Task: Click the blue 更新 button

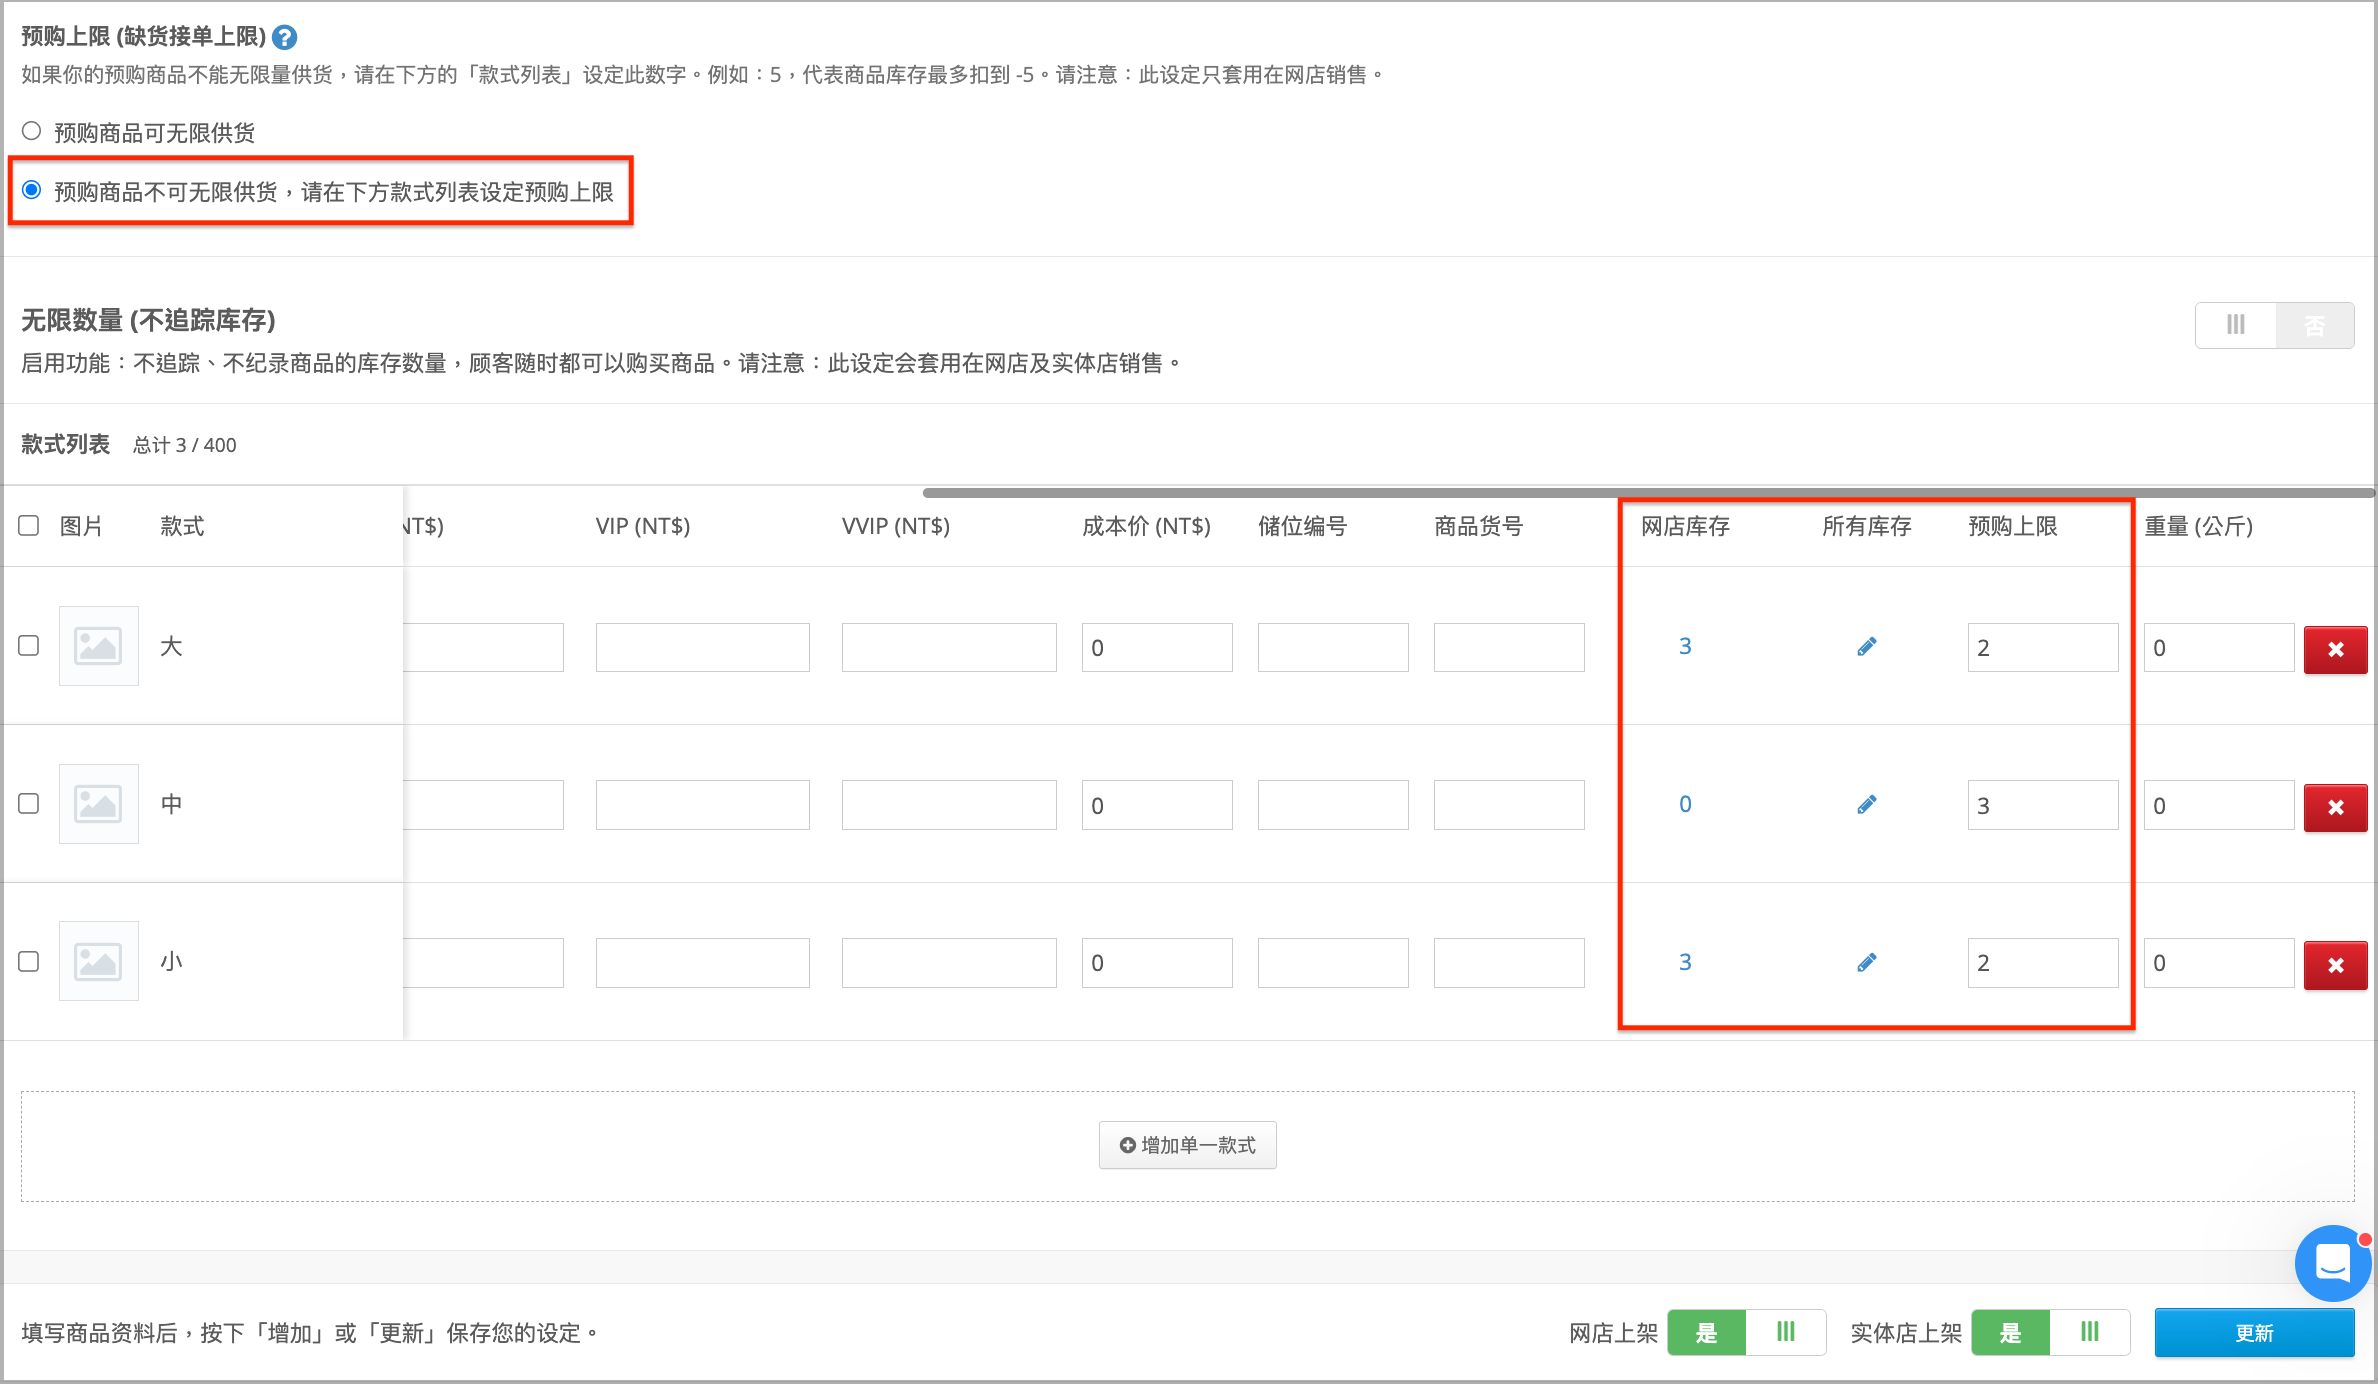Action: [x=2254, y=1332]
